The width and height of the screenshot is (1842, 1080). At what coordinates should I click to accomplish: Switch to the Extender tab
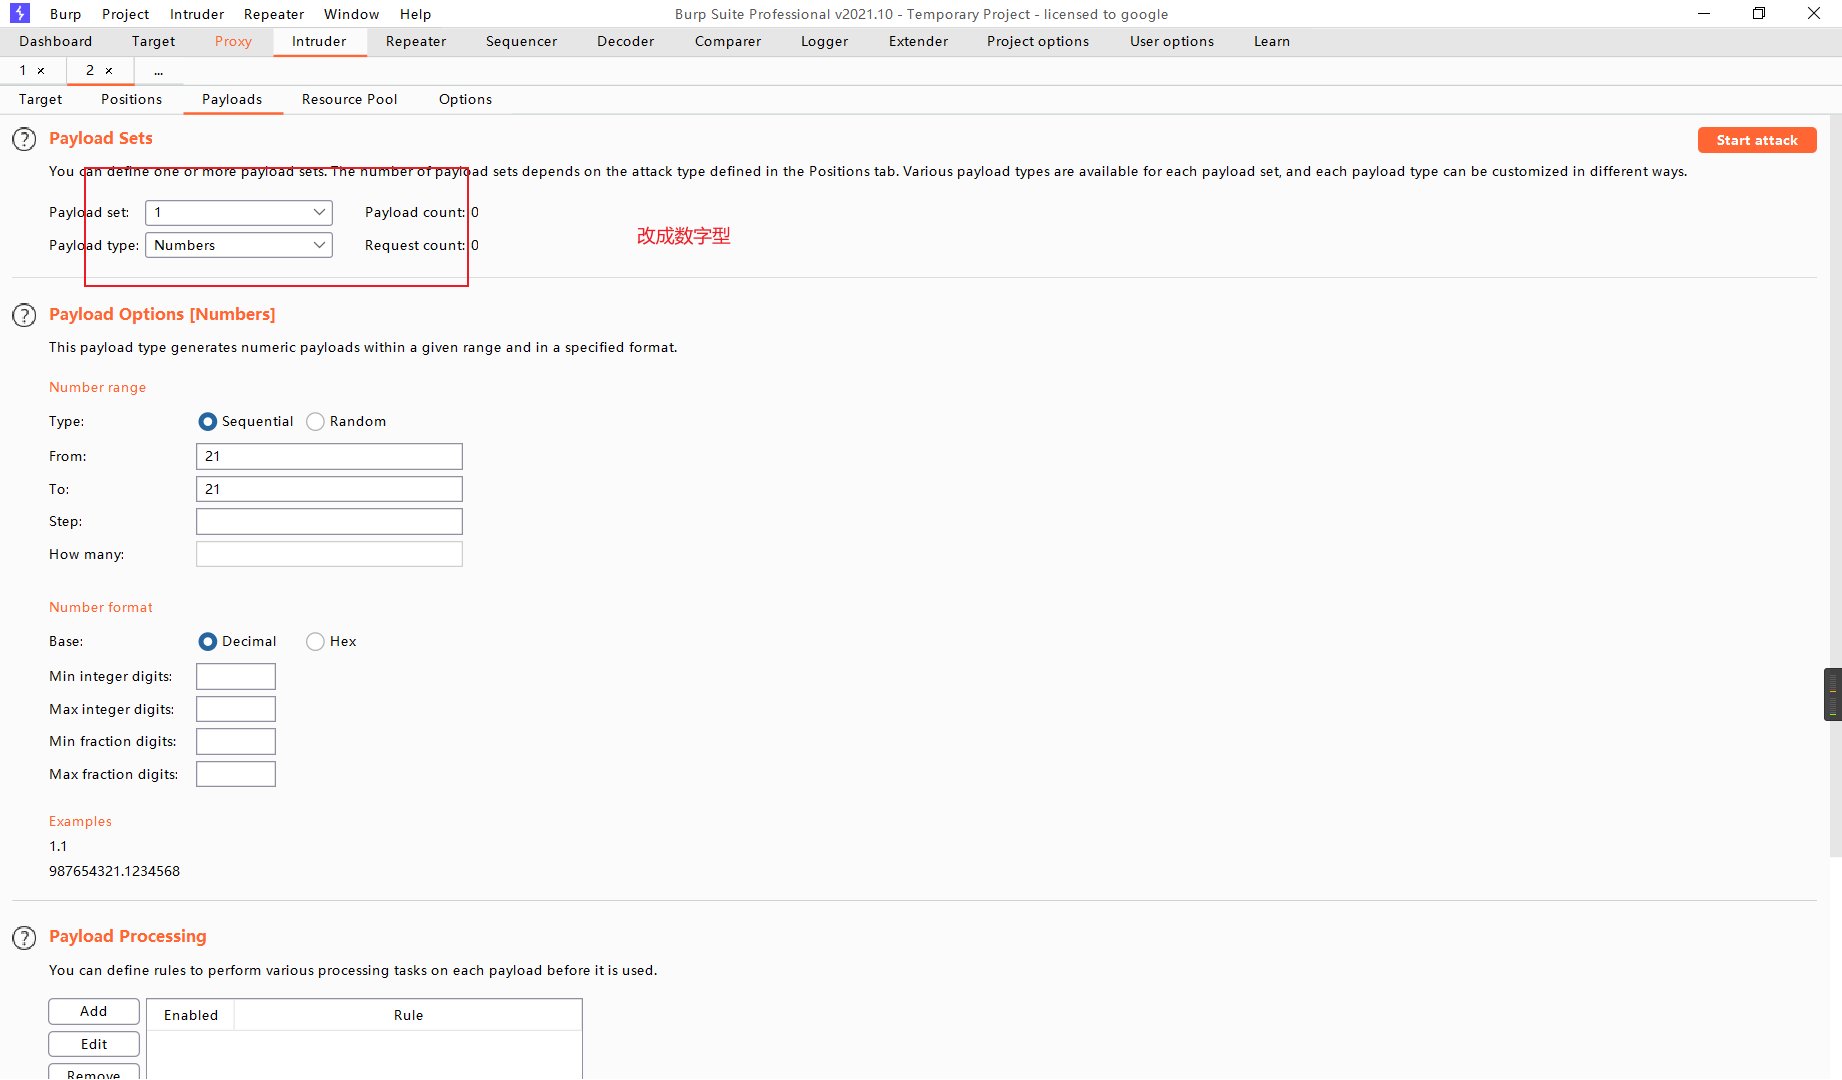tap(918, 41)
